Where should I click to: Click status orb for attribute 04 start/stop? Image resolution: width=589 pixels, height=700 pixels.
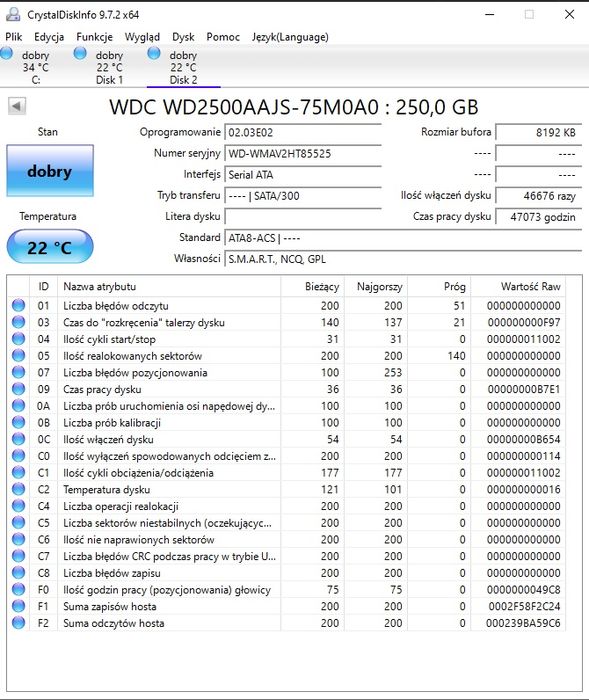tap(18, 339)
